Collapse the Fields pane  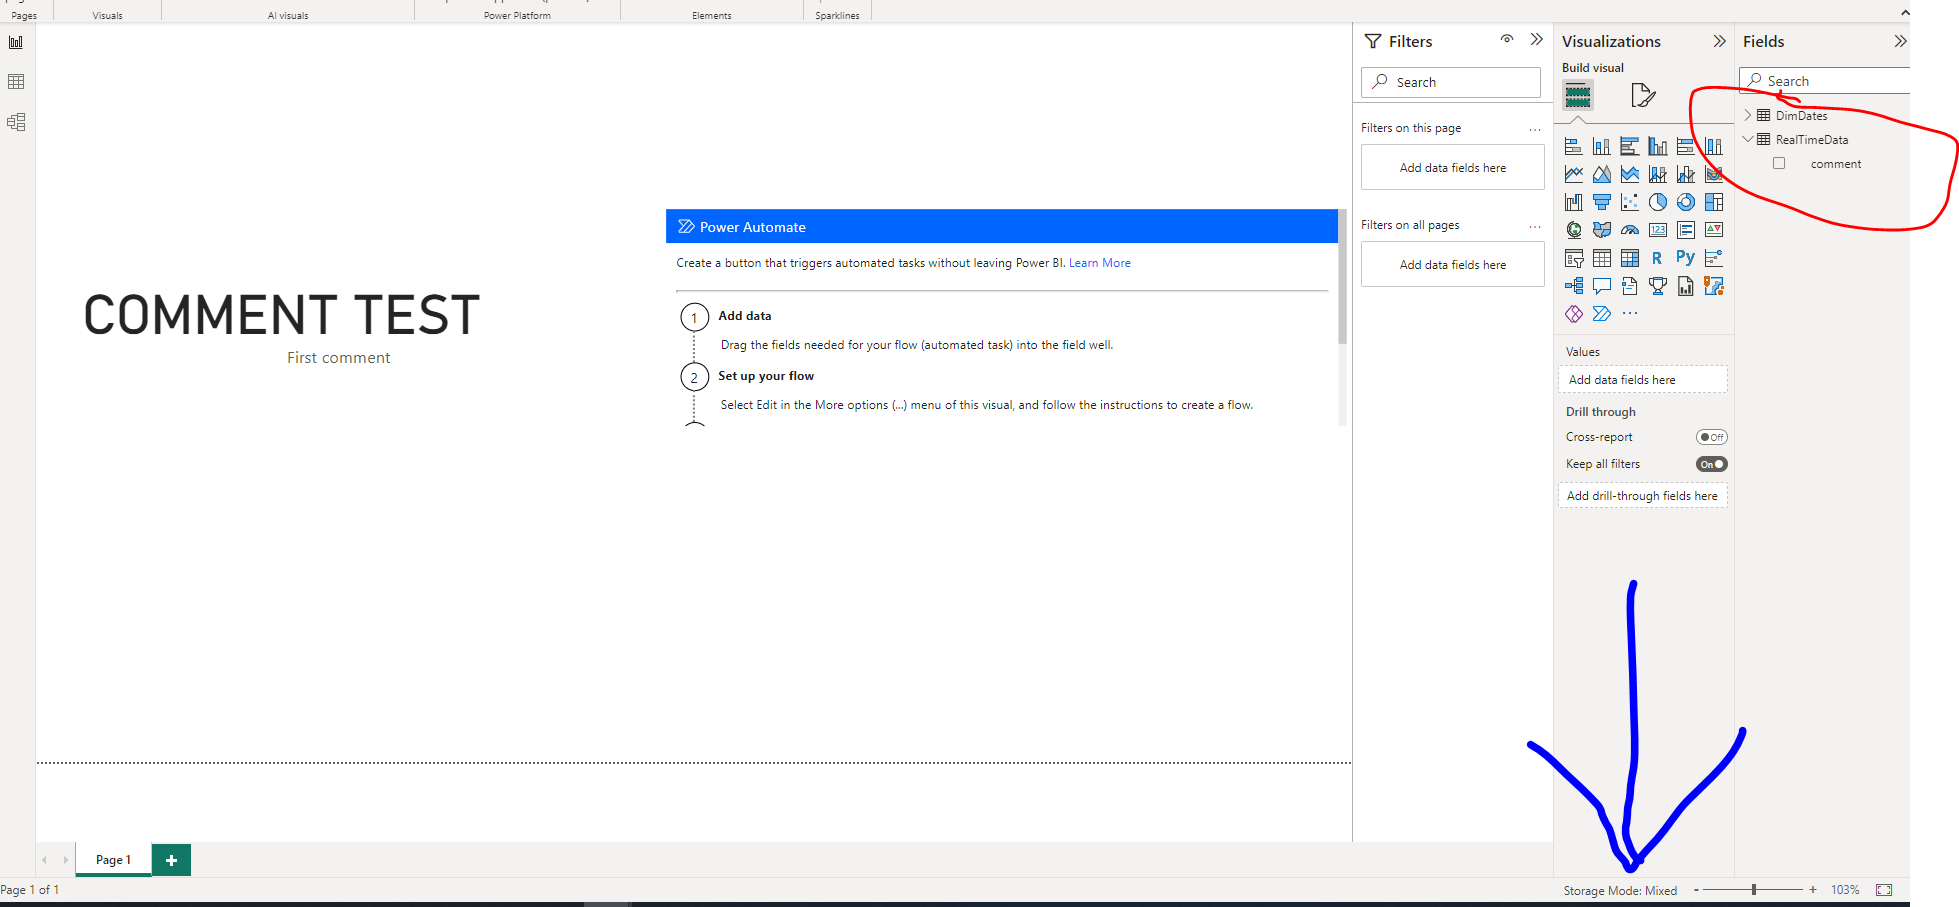pyautogui.click(x=1900, y=41)
